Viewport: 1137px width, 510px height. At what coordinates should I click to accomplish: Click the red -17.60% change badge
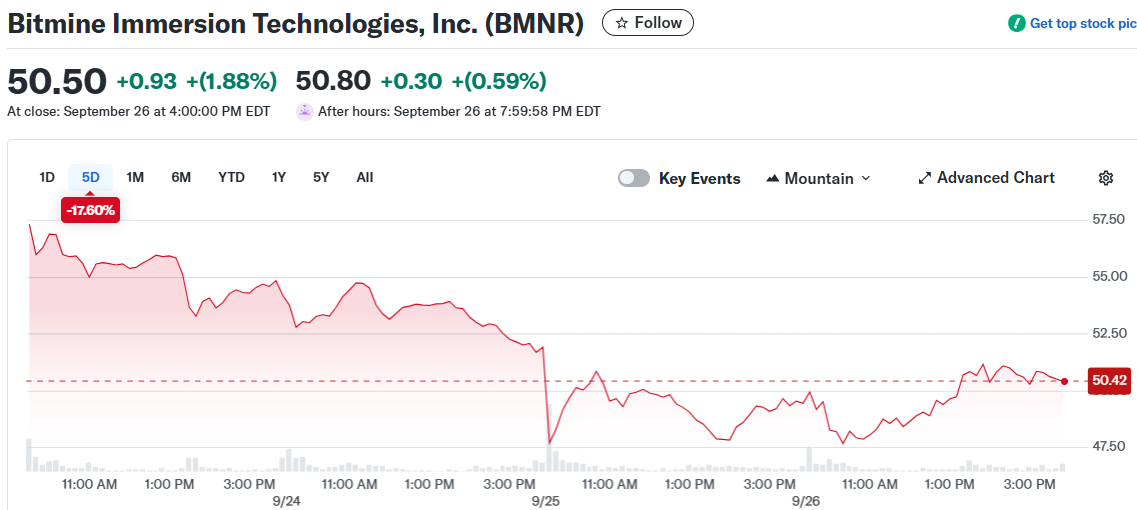[x=91, y=211]
